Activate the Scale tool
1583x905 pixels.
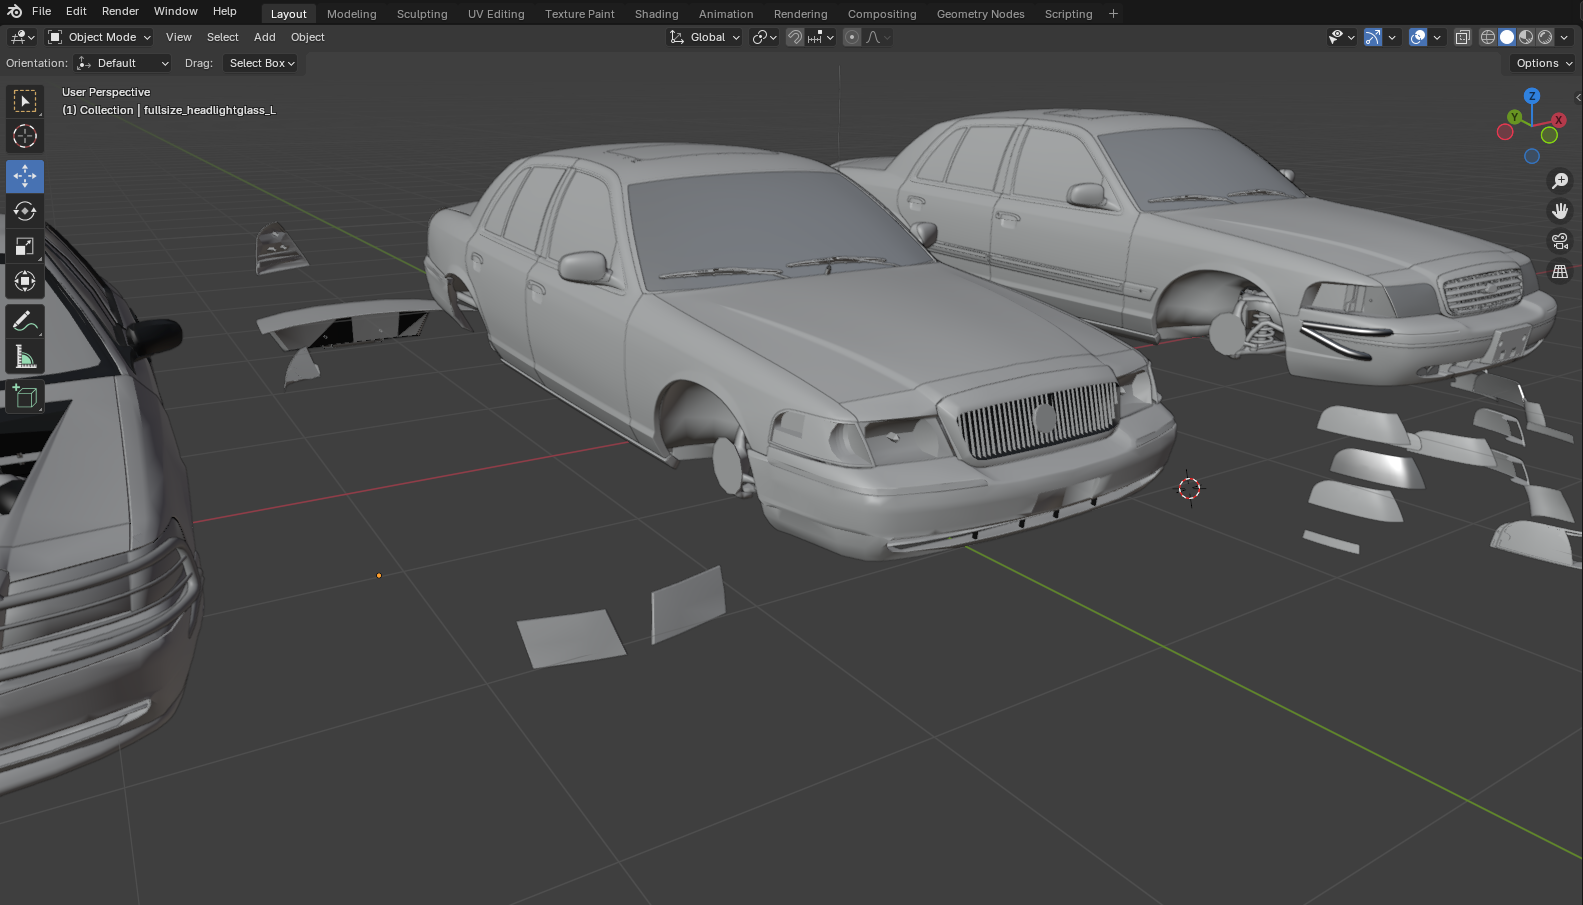25,246
